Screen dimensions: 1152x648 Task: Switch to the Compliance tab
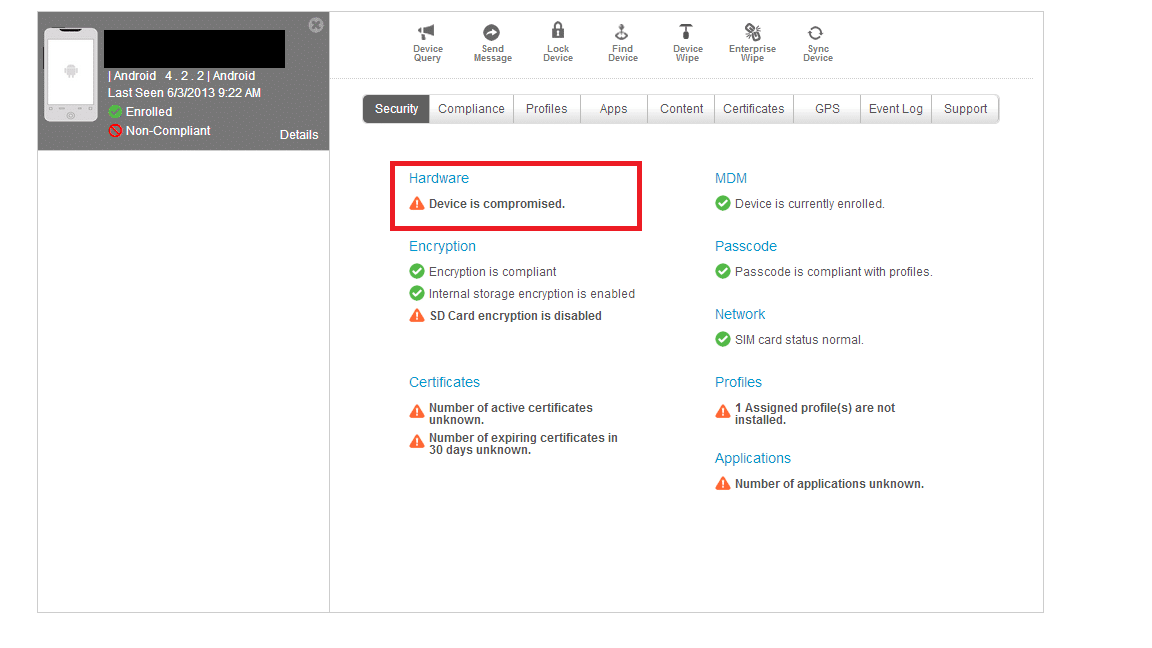(x=471, y=109)
